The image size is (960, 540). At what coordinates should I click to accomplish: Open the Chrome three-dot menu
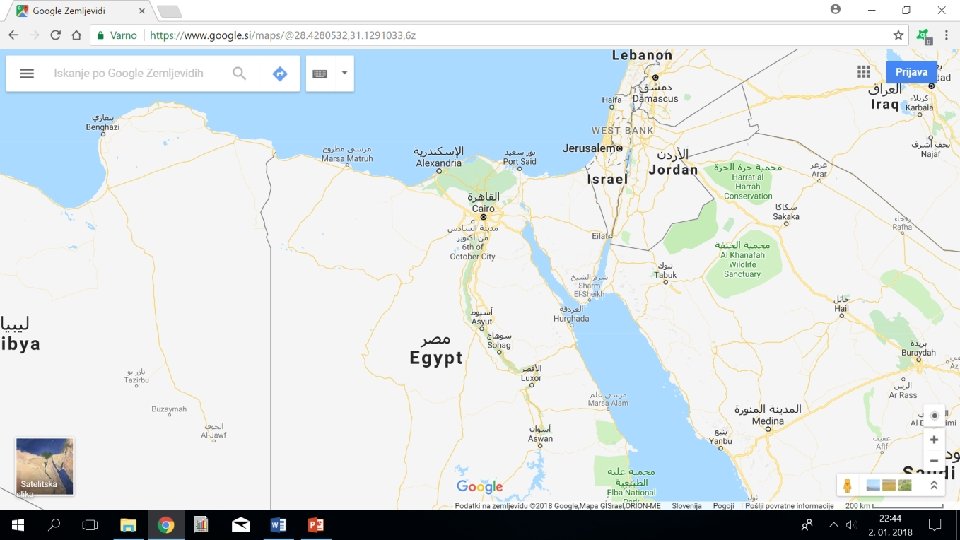click(947, 36)
